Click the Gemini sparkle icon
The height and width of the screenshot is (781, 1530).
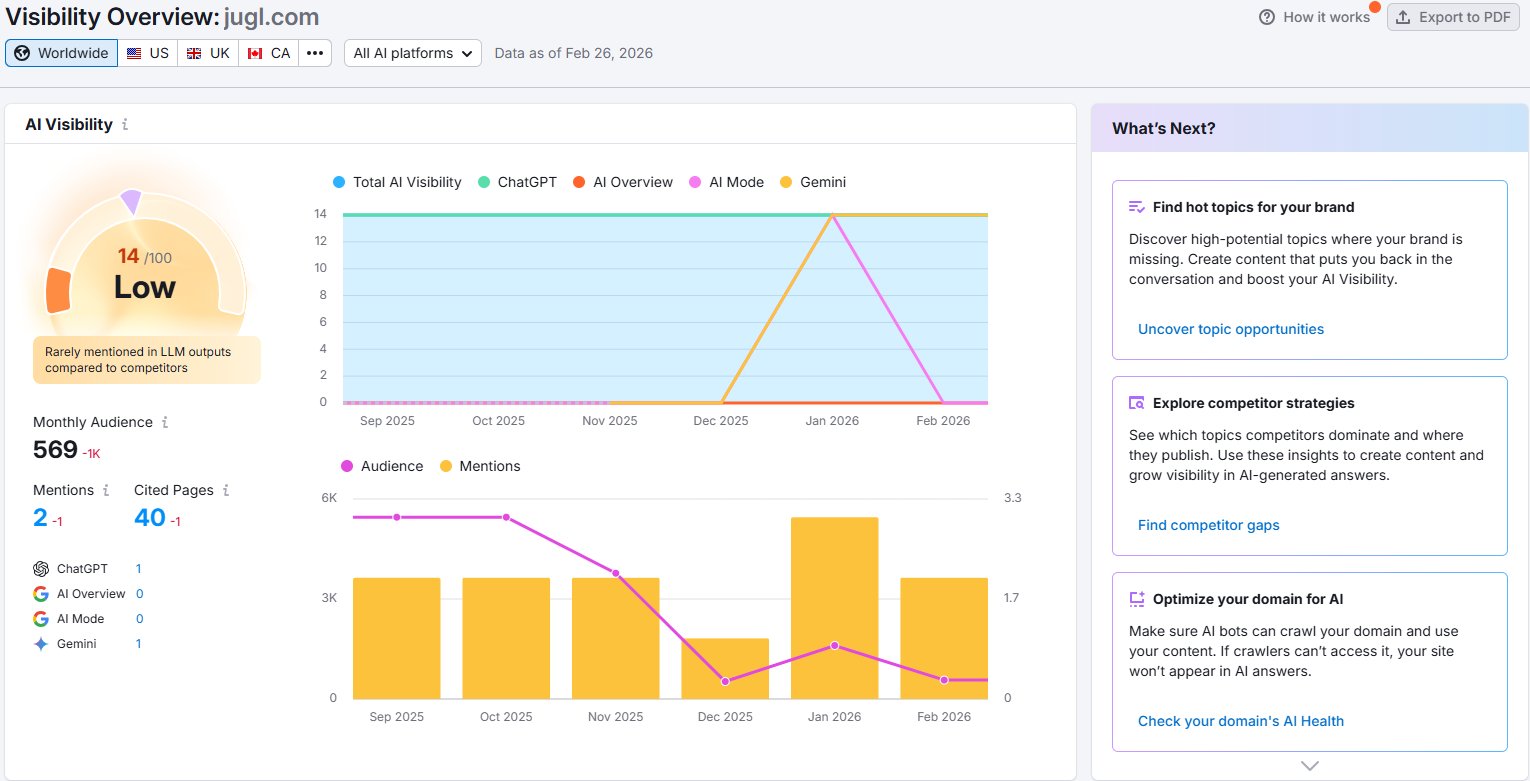click(41, 644)
